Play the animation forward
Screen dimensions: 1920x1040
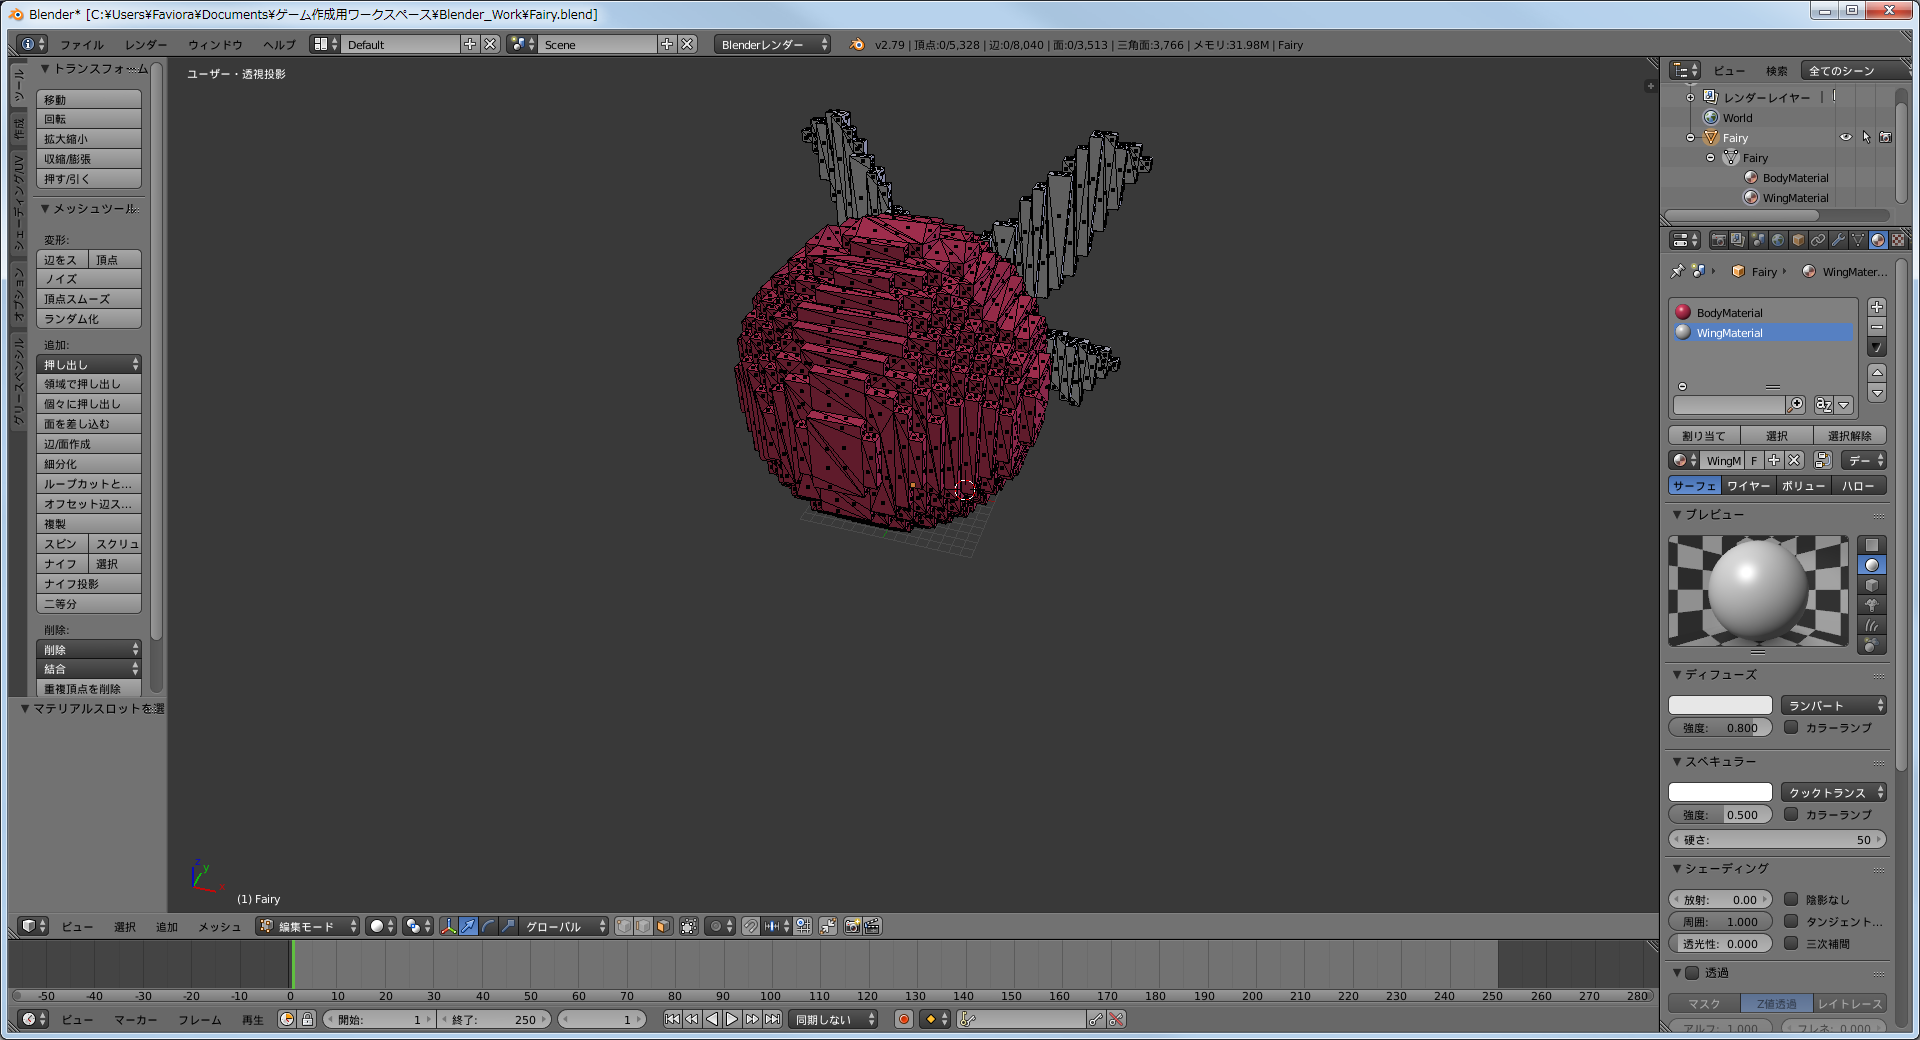click(x=732, y=1019)
